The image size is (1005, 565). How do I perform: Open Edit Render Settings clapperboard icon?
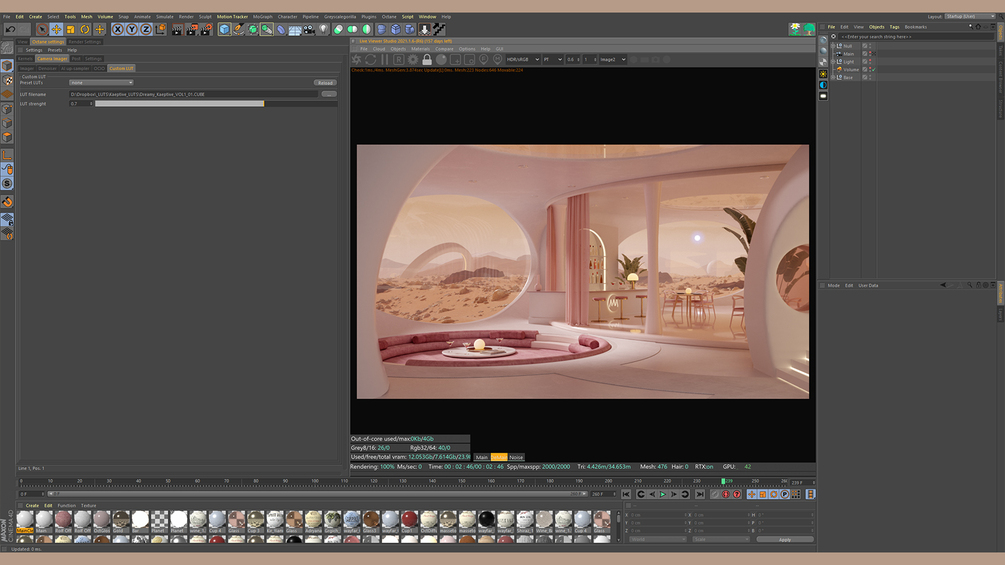click(x=206, y=29)
